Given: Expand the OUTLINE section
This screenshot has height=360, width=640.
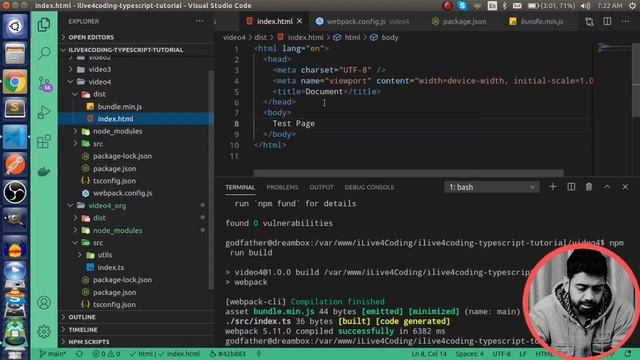Looking at the screenshot, I should (x=137, y=317).
